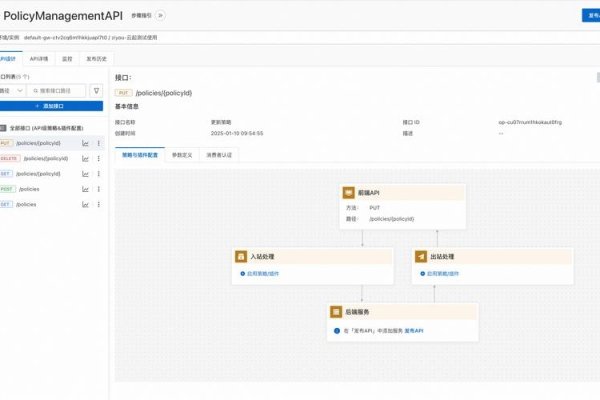The height and width of the screenshot is (400, 600).
Task: Collapse the 全部接口 tree group
Action: [x=3, y=128]
